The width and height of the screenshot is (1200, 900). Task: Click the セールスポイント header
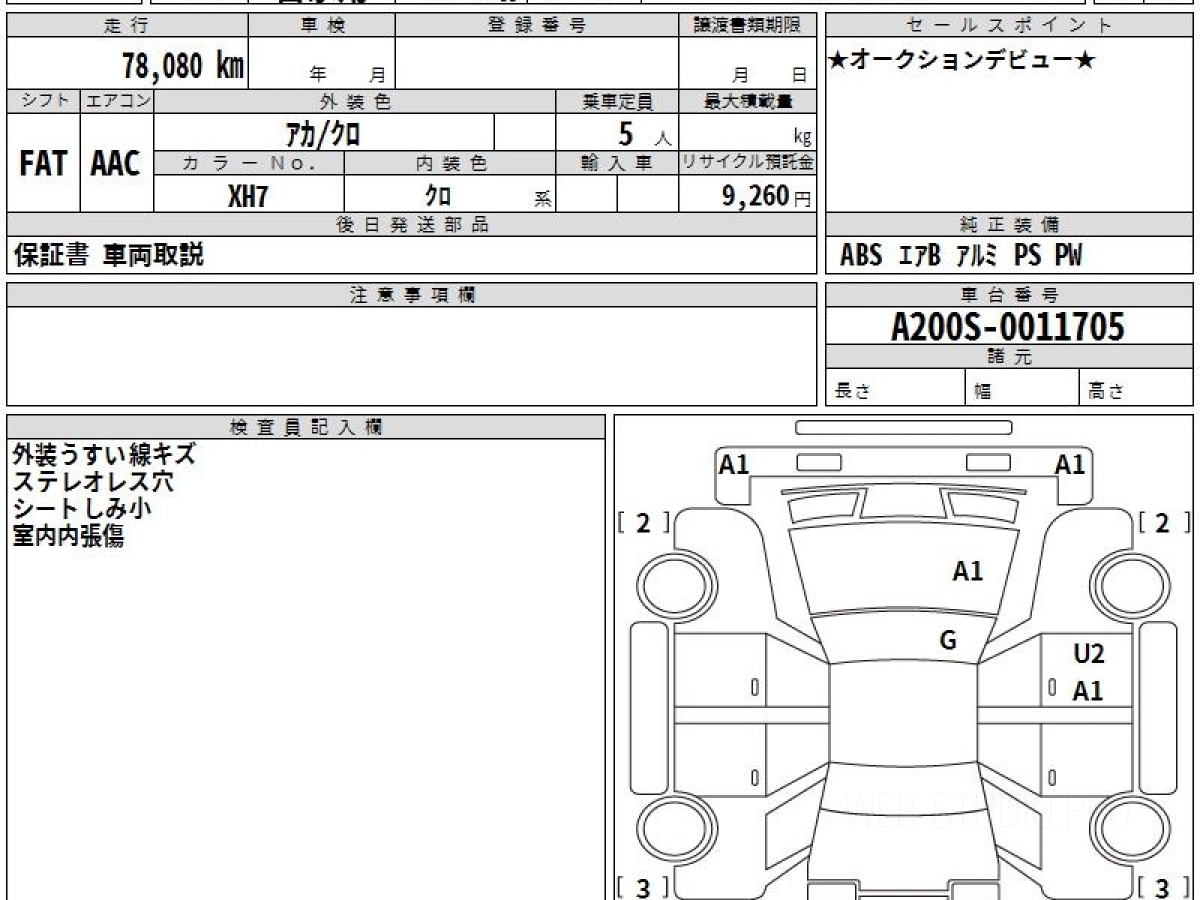(1010, 26)
